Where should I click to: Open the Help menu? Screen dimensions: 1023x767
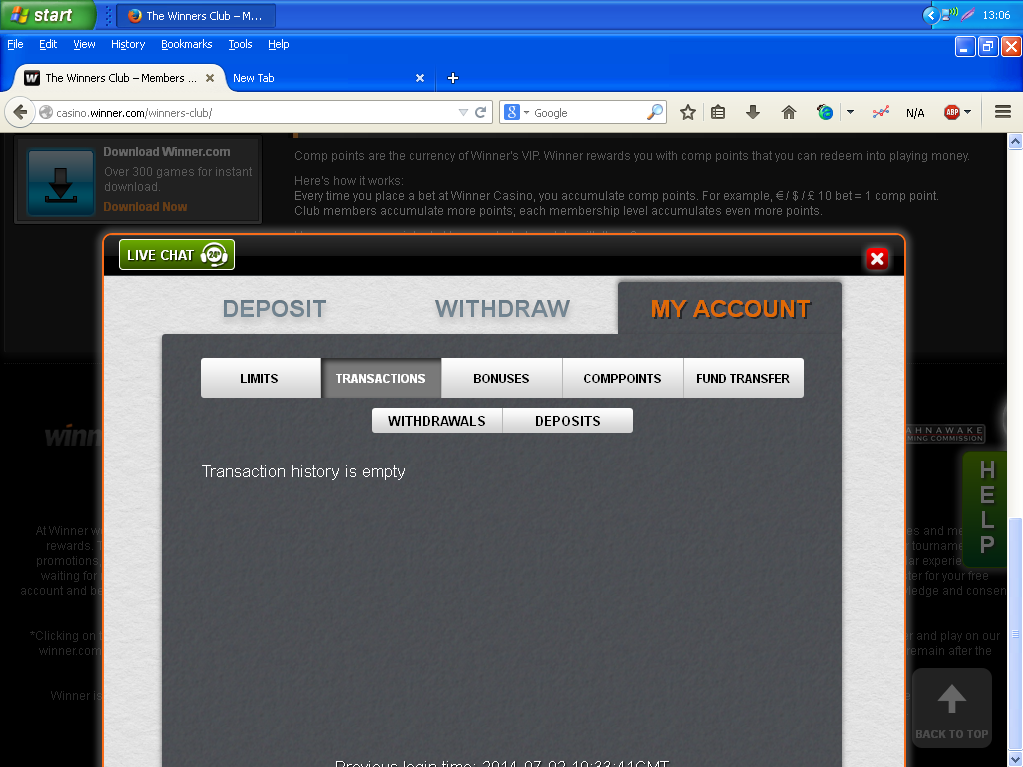point(279,44)
